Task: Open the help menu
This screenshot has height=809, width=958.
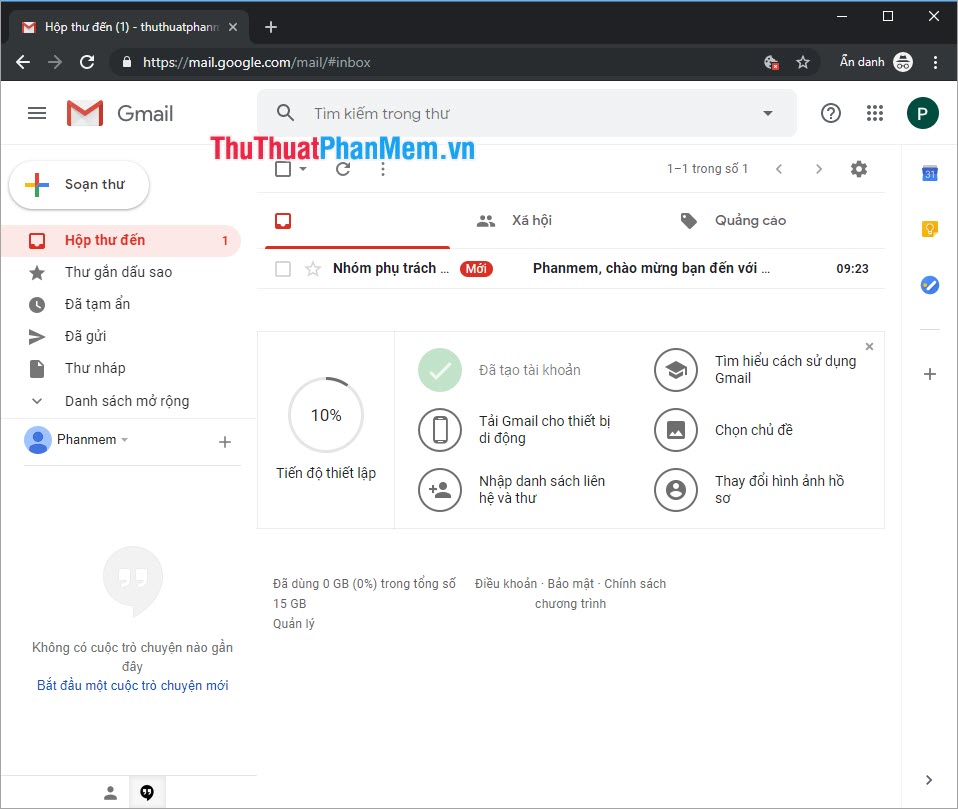Action: [830, 113]
